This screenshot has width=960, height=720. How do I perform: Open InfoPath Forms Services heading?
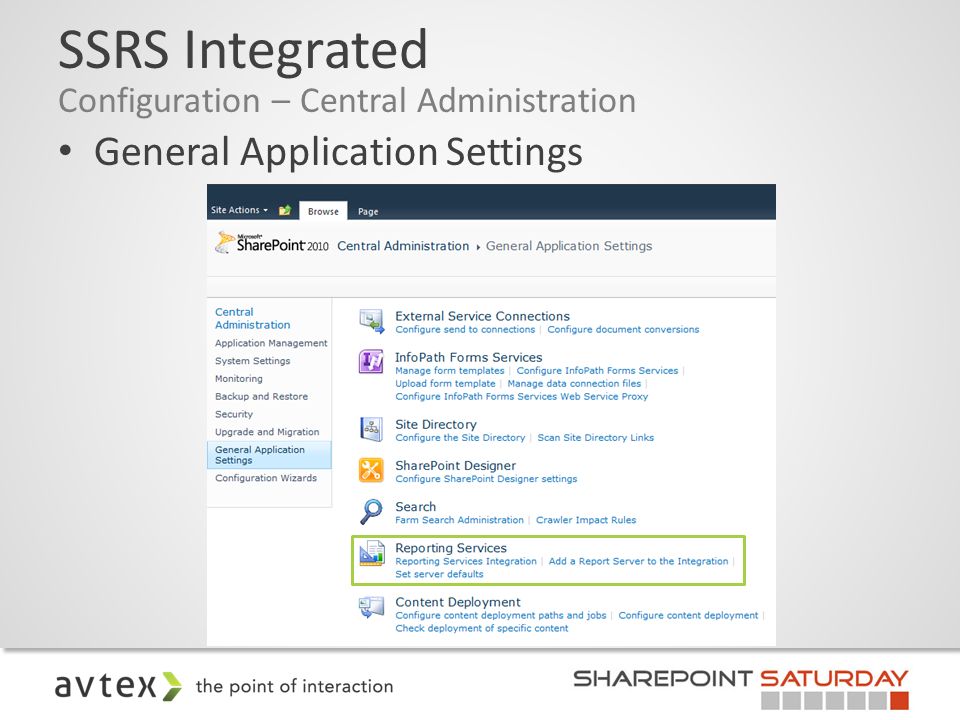(x=469, y=358)
